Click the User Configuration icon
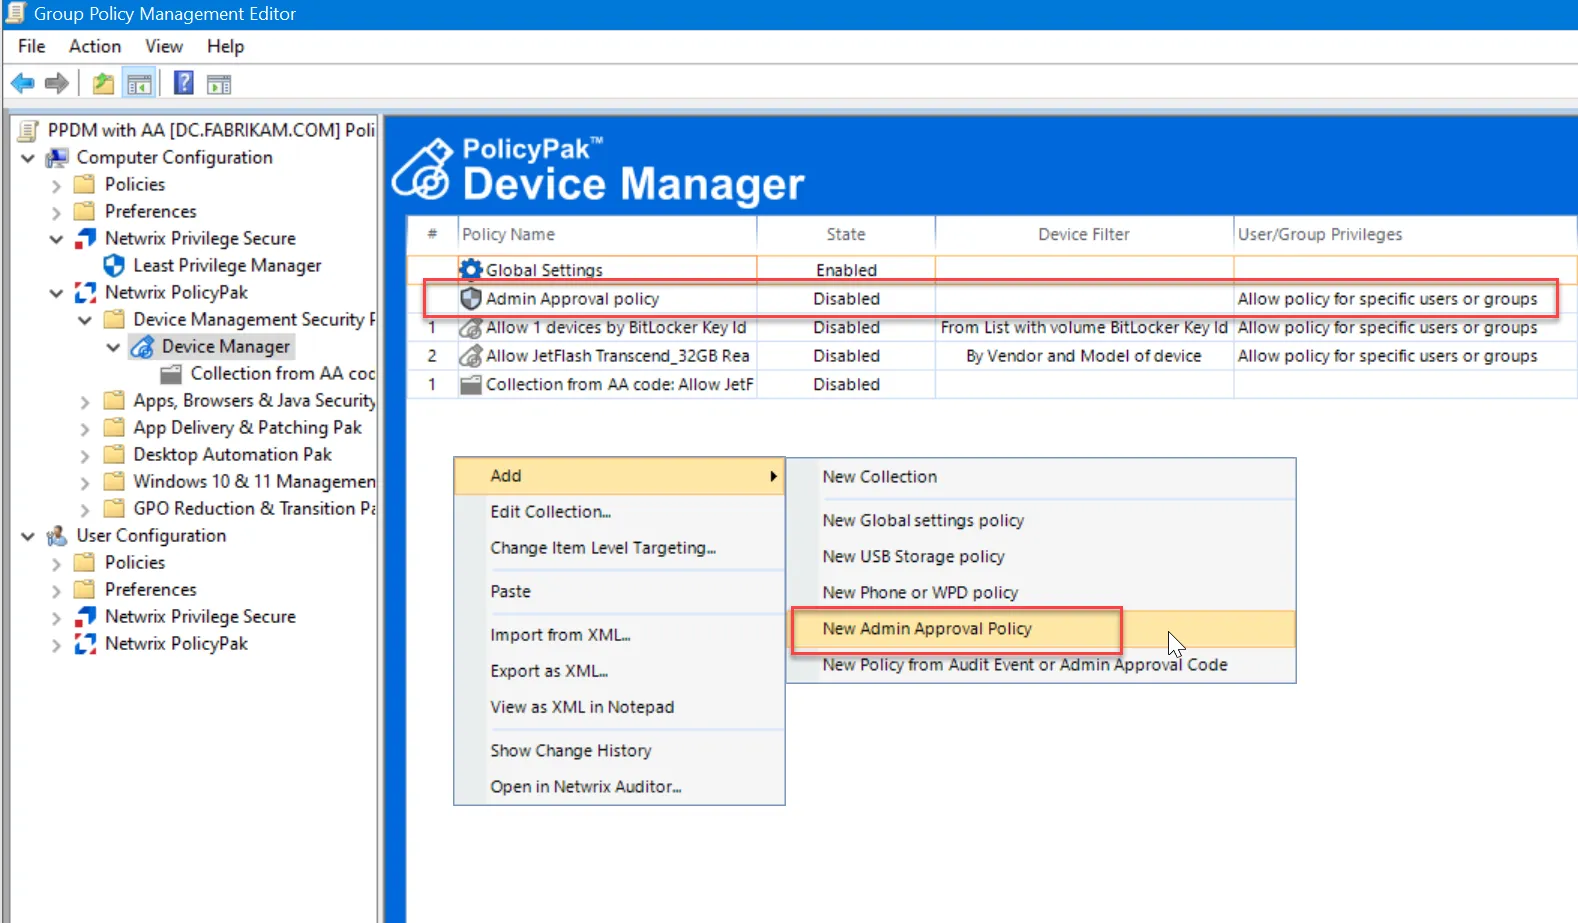 coord(58,536)
